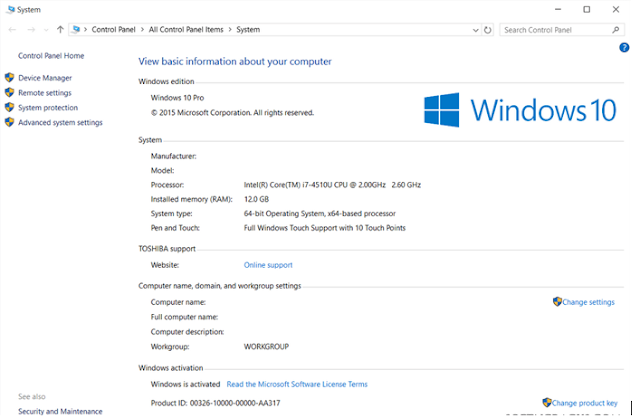Click Product ID 00326-10000-00000-AA317 text
This screenshot has height=418, width=640.
pyautogui.click(x=216, y=403)
